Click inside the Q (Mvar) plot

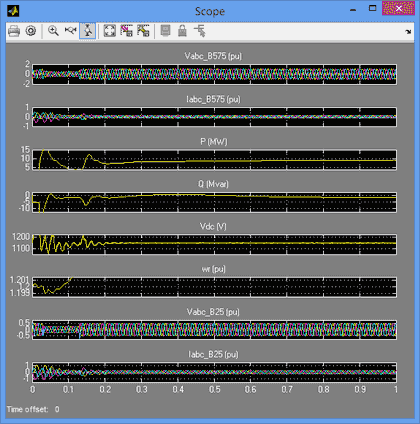click(x=214, y=202)
